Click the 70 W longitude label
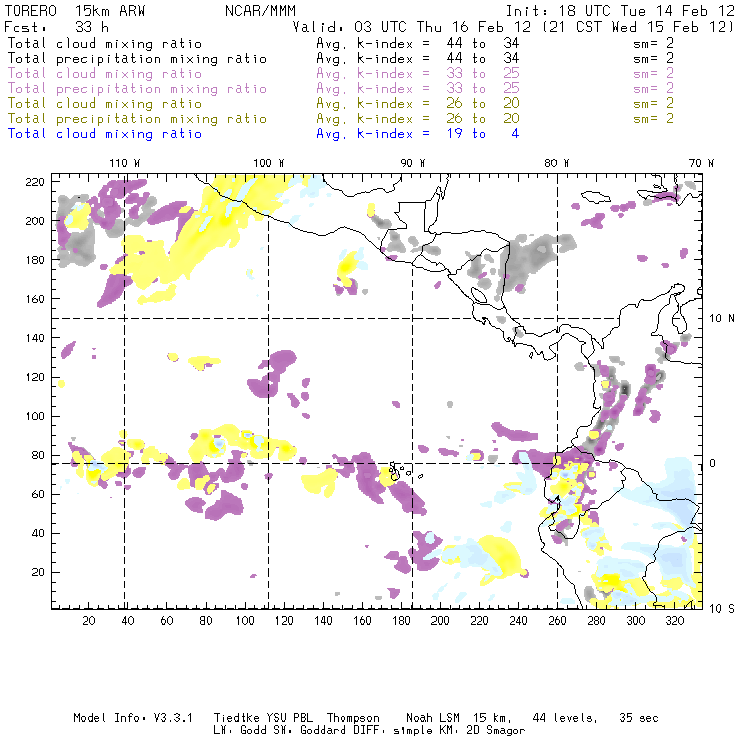This screenshot has width=740, height=740. coord(702,163)
